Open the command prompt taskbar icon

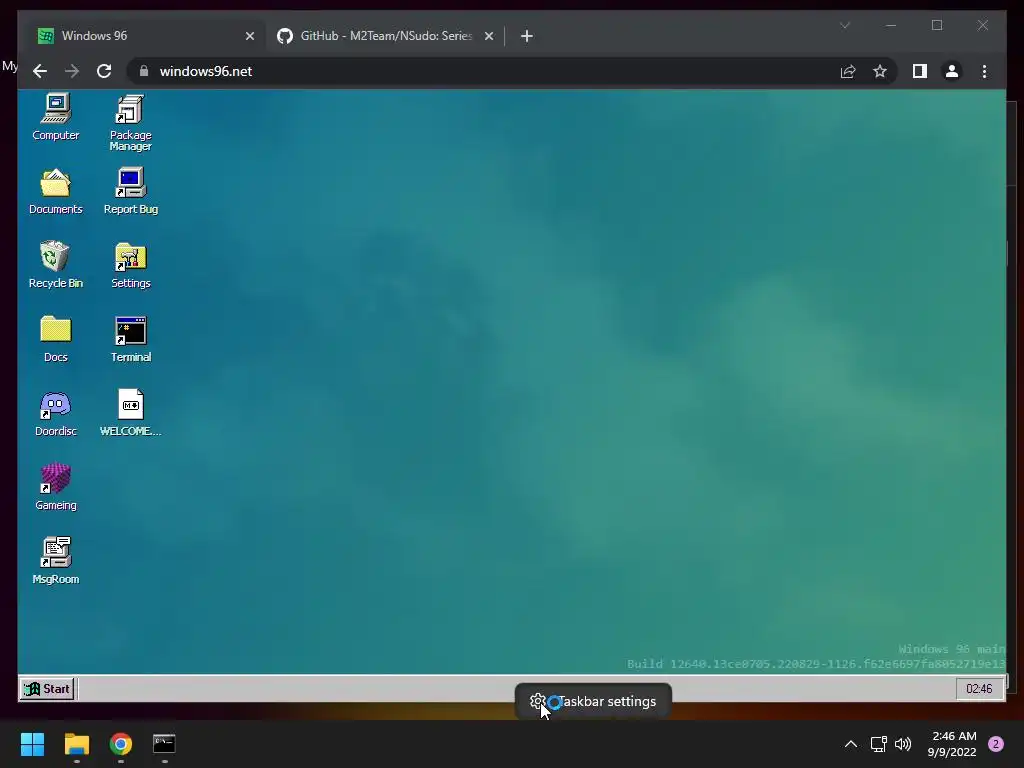coord(164,744)
